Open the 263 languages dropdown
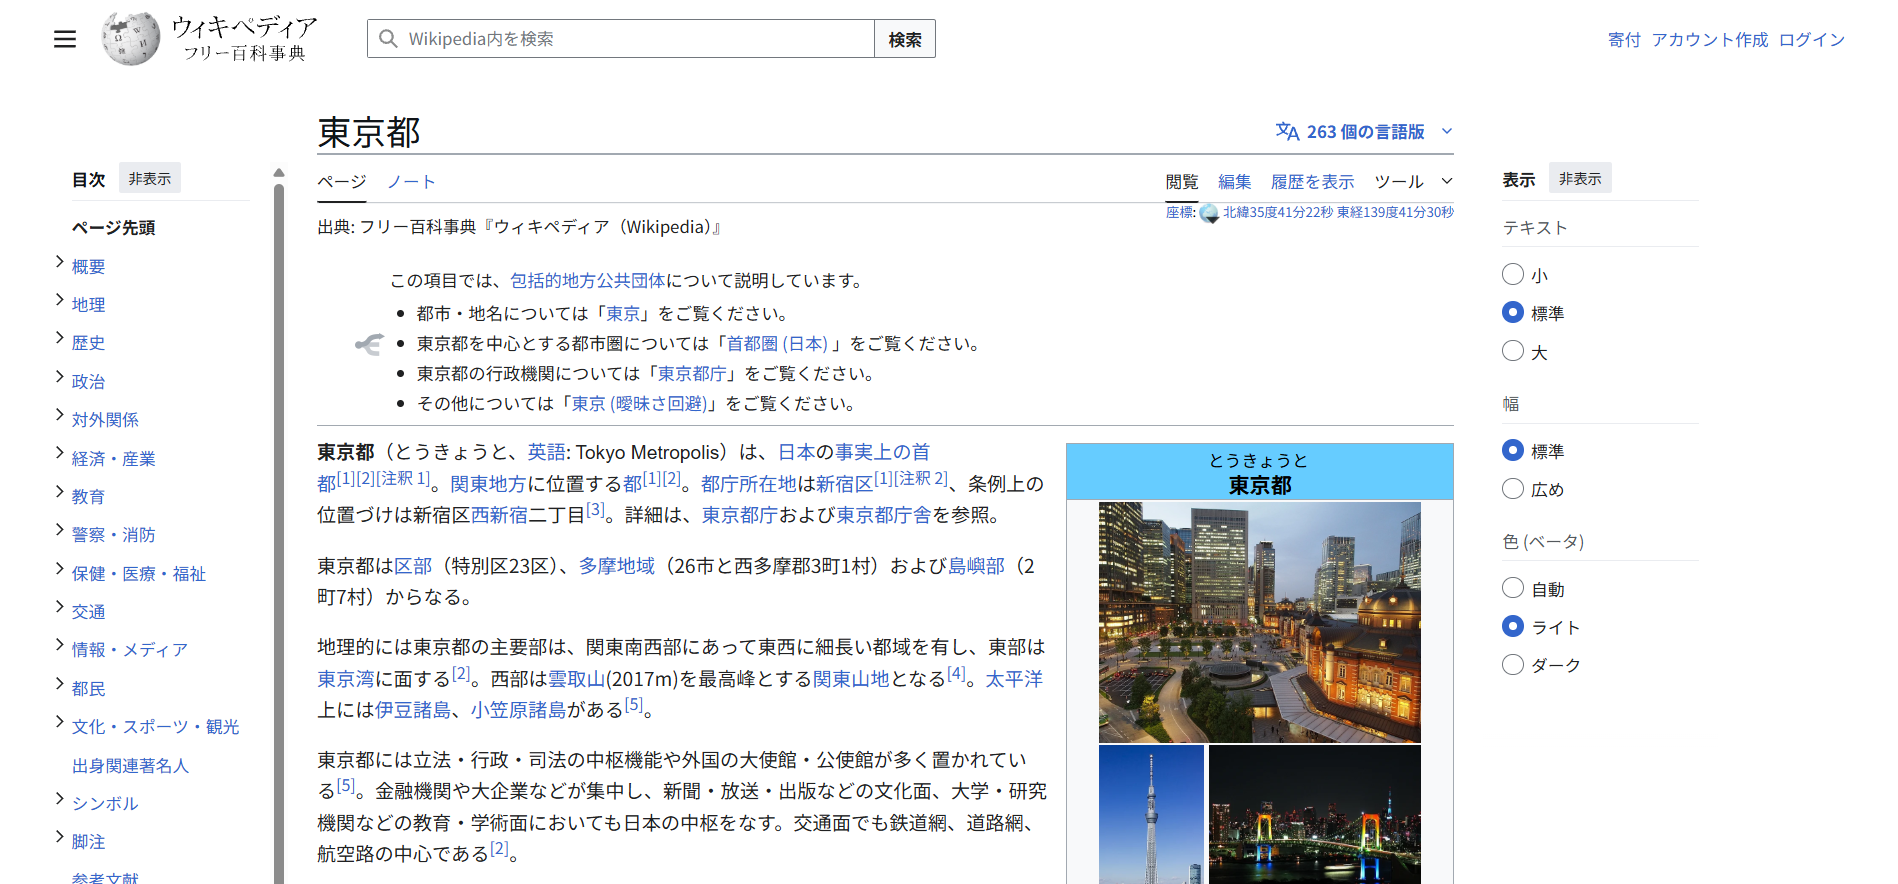This screenshot has width=1898, height=884. (1364, 132)
